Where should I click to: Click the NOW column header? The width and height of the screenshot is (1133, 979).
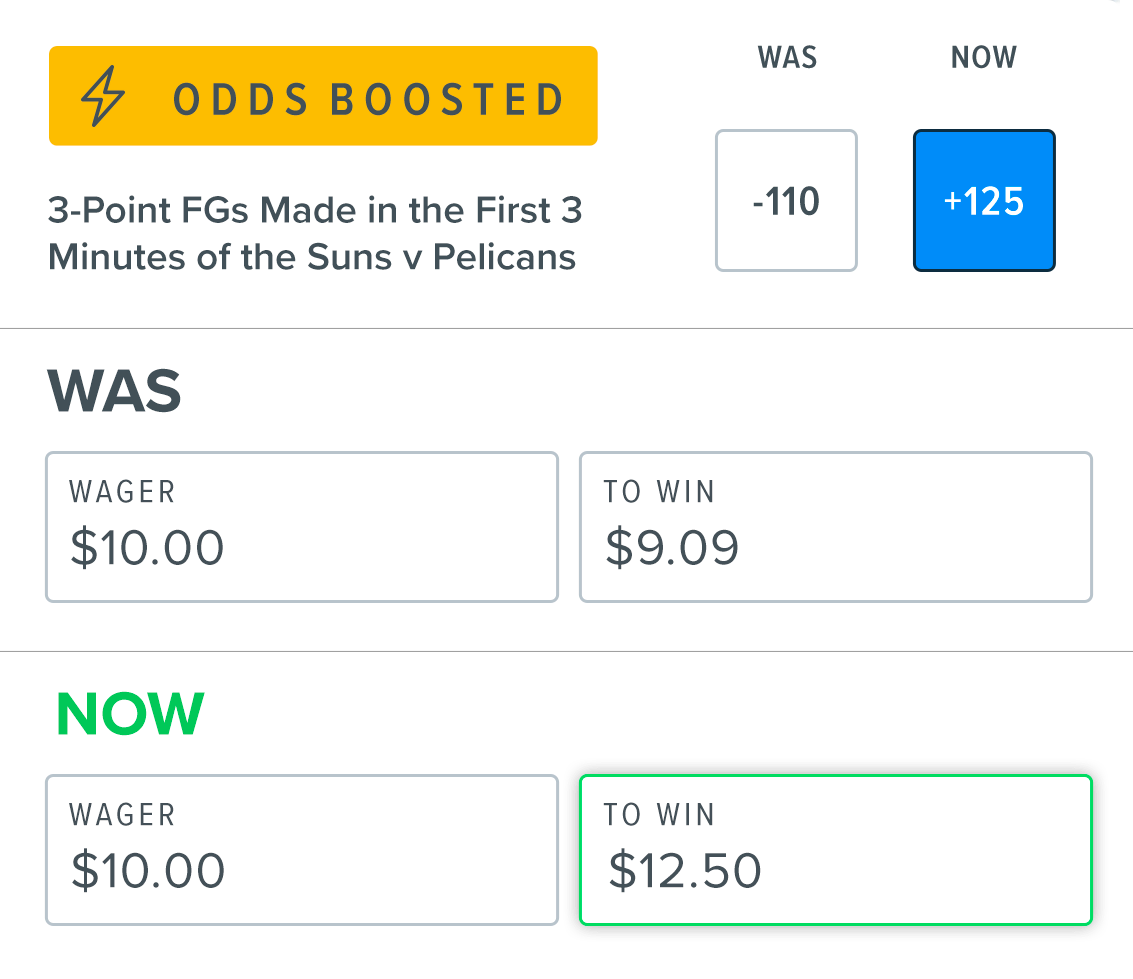coord(983,57)
